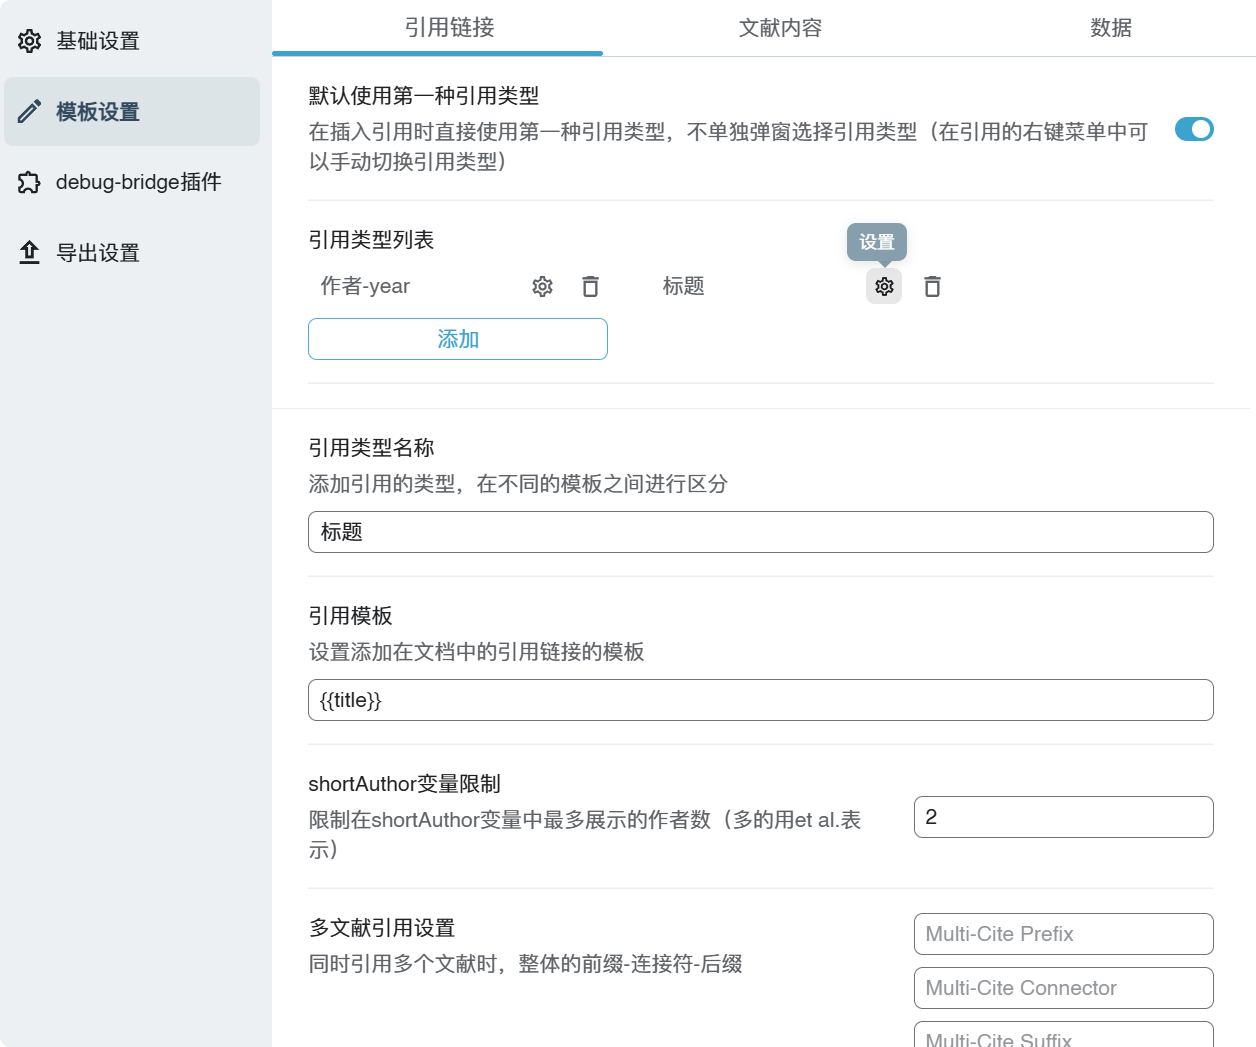Click the 引用类型名称 input containing 标题
Screen dimensions: 1256x1047
(x=760, y=532)
